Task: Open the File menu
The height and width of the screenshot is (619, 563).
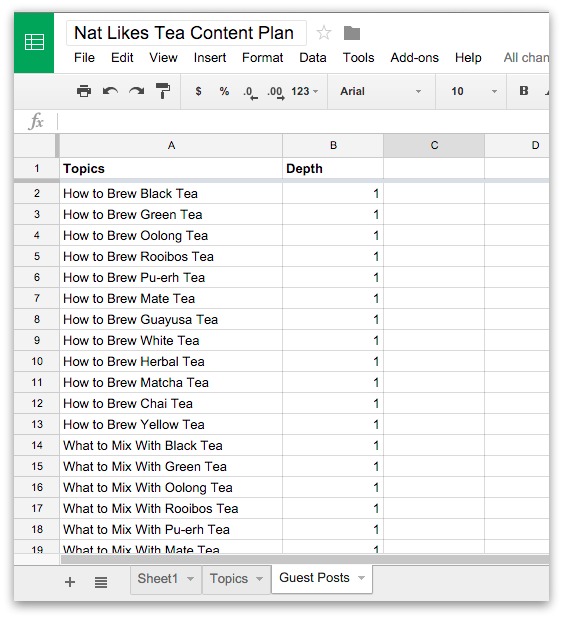Action: pyautogui.click(x=84, y=58)
